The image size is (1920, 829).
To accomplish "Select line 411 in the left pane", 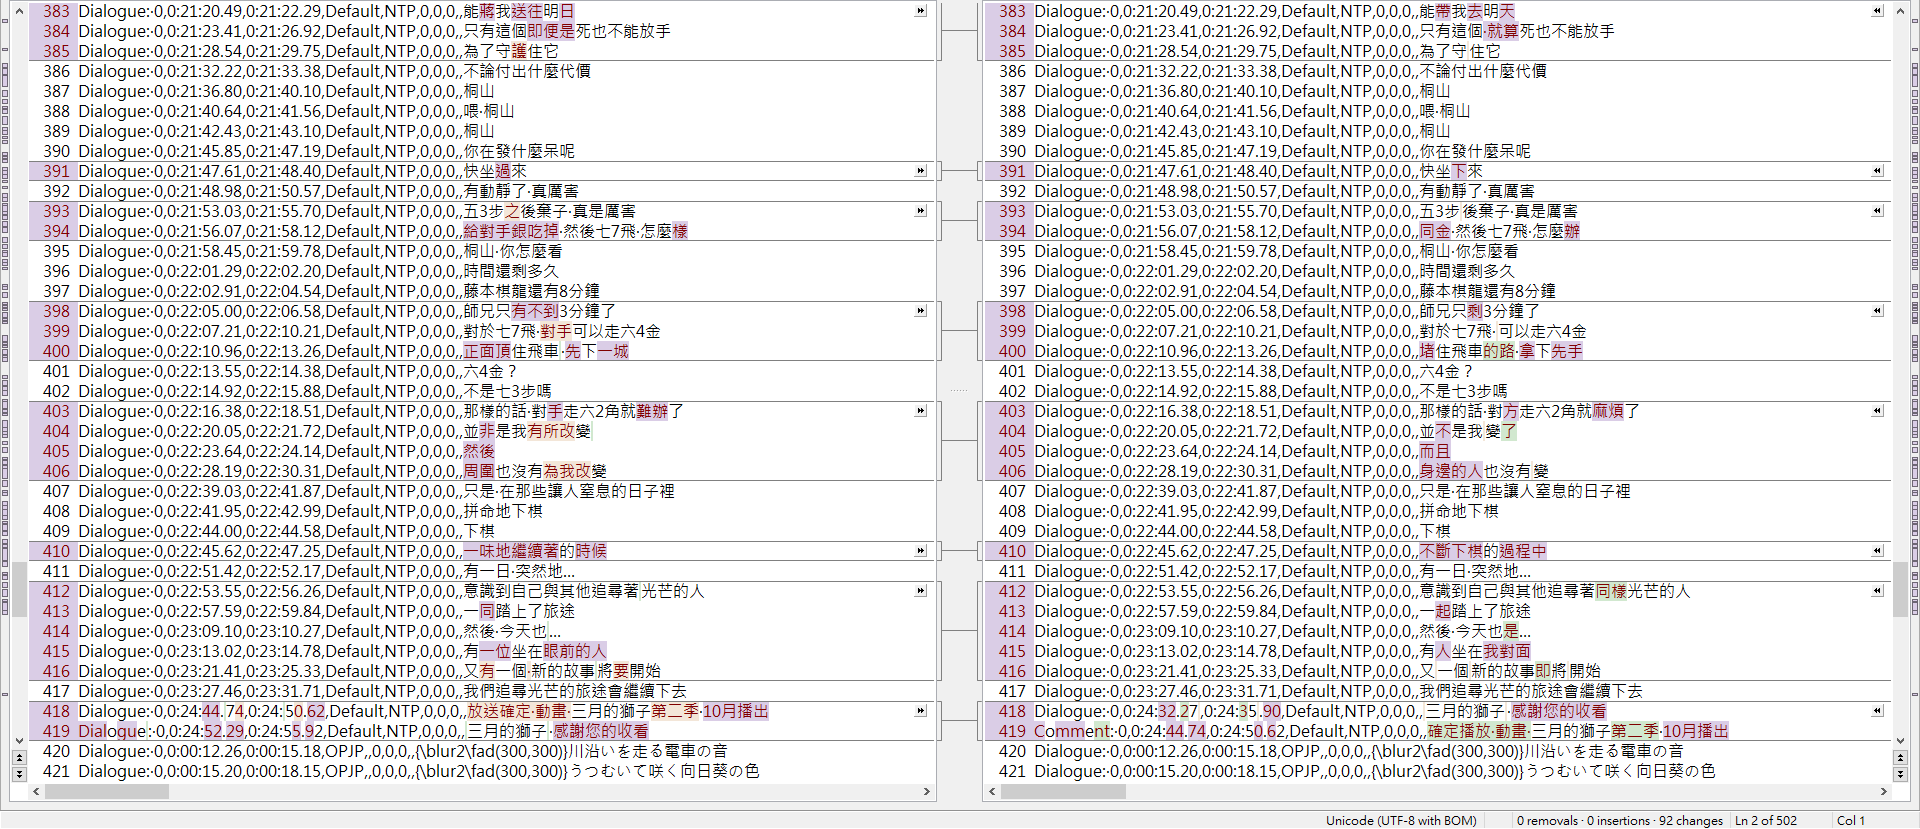I will click(x=482, y=571).
